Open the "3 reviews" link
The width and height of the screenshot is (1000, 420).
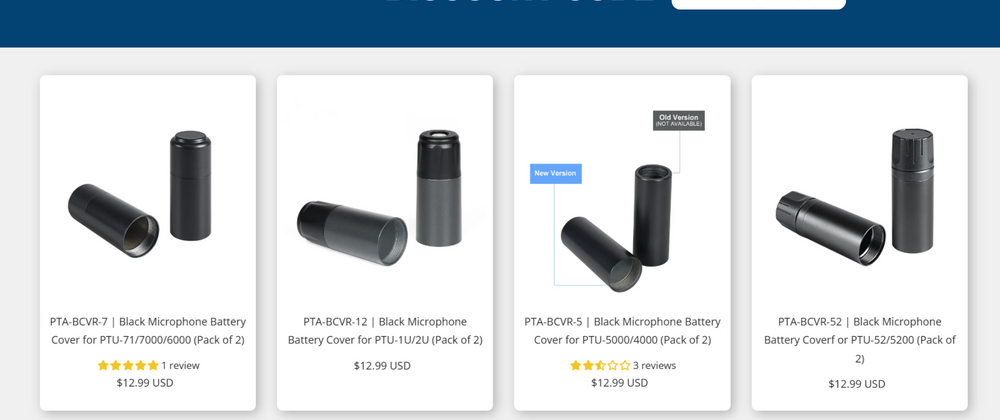655,366
